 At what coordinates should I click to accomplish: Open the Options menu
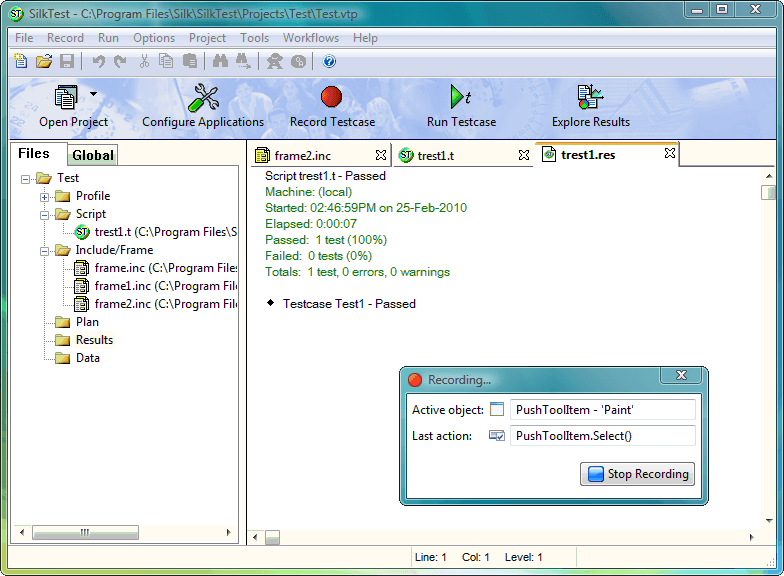point(154,38)
